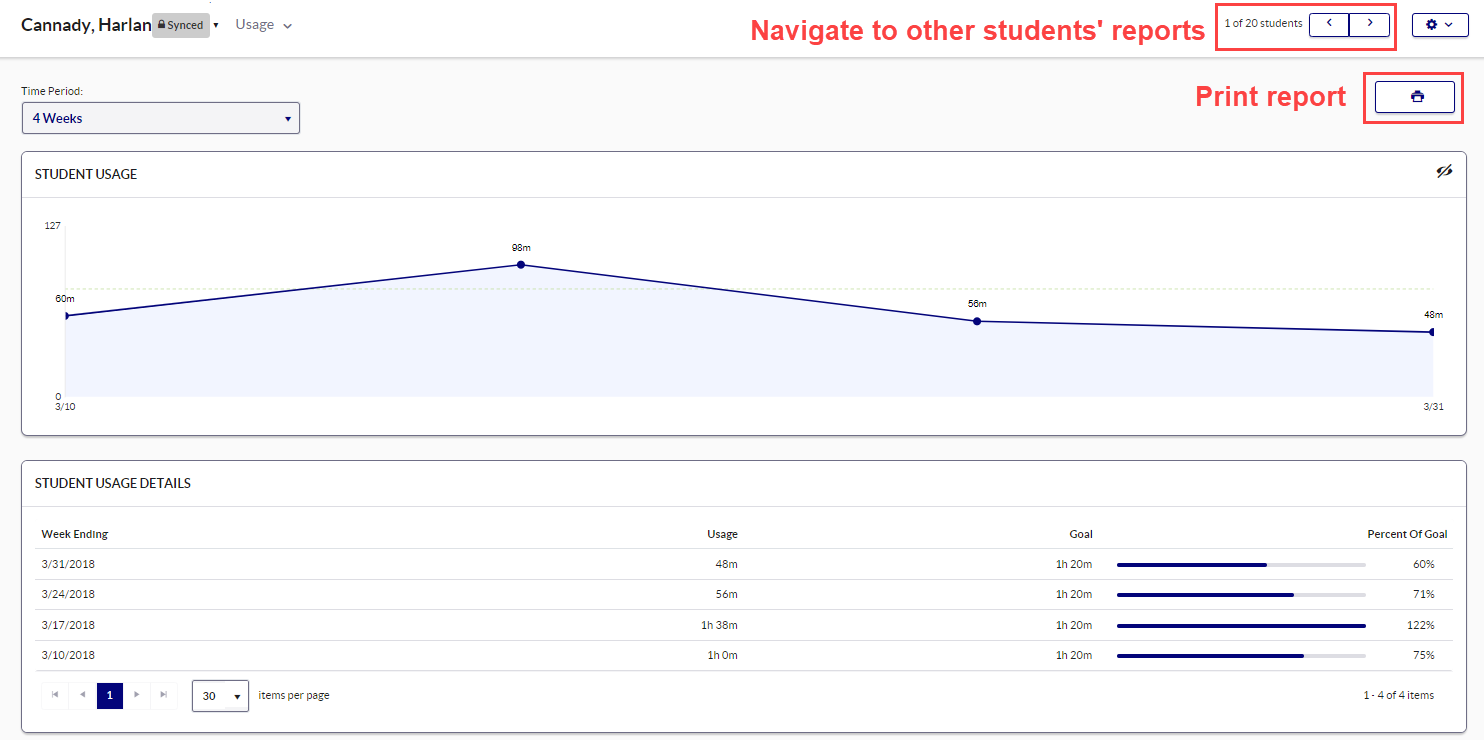Click the 48m usage table value
The height and width of the screenshot is (740, 1484).
click(726, 564)
